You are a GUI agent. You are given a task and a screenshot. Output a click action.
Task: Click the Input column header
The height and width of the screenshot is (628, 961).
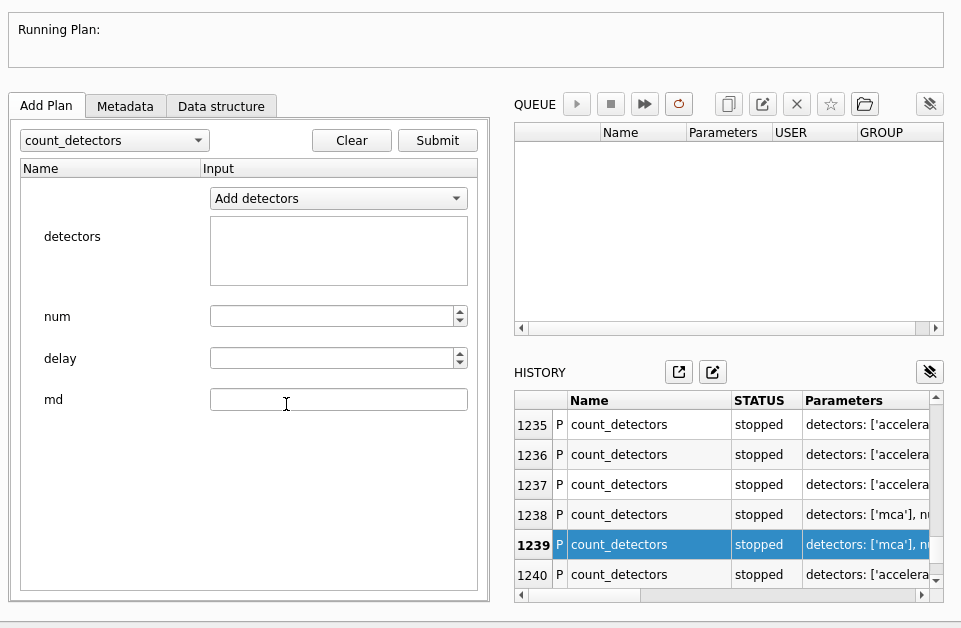coord(339,168)
